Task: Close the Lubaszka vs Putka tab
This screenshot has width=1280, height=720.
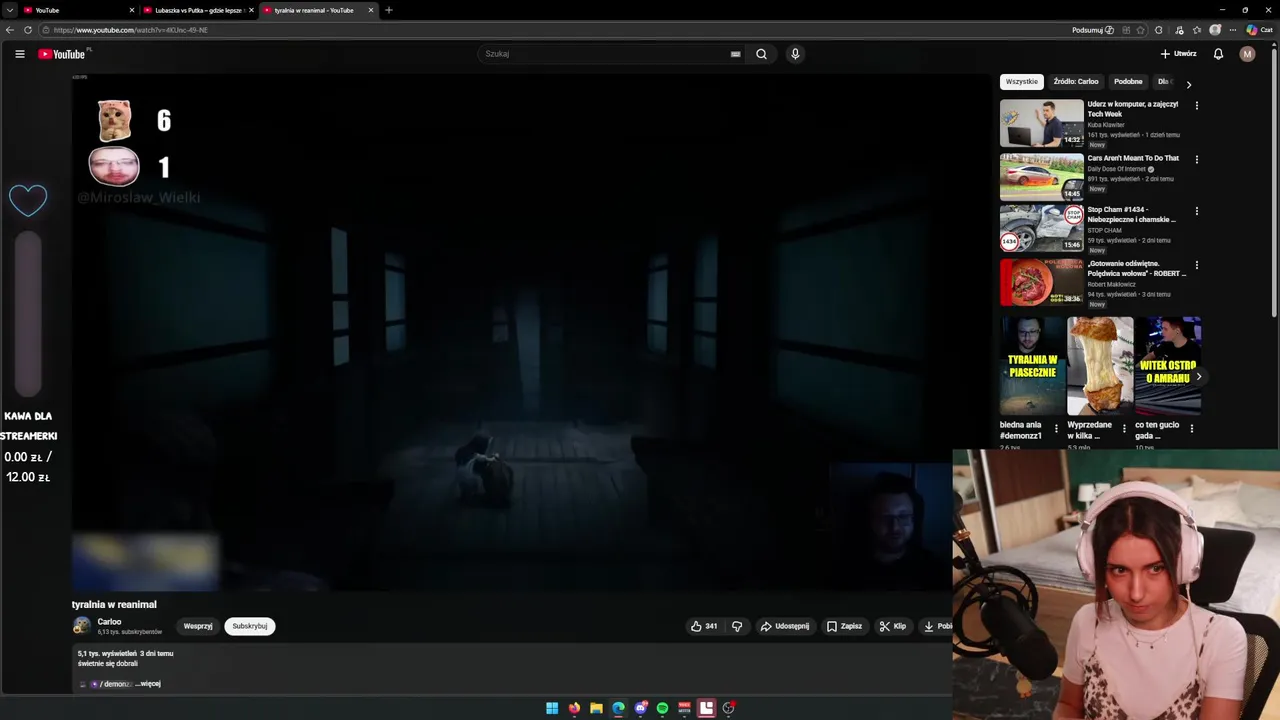Action: click(x=251, y=10)
